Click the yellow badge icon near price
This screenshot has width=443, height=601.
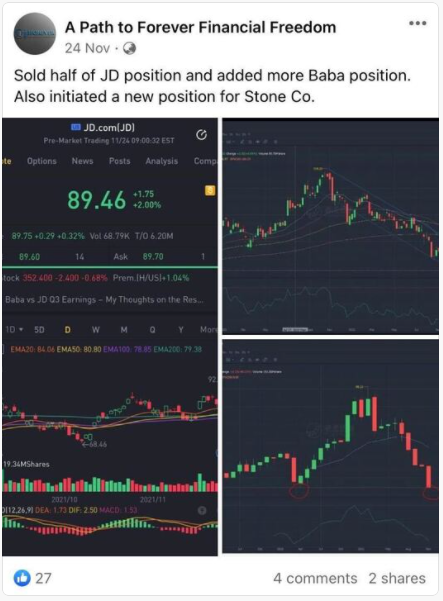click(x=210, y=190)
